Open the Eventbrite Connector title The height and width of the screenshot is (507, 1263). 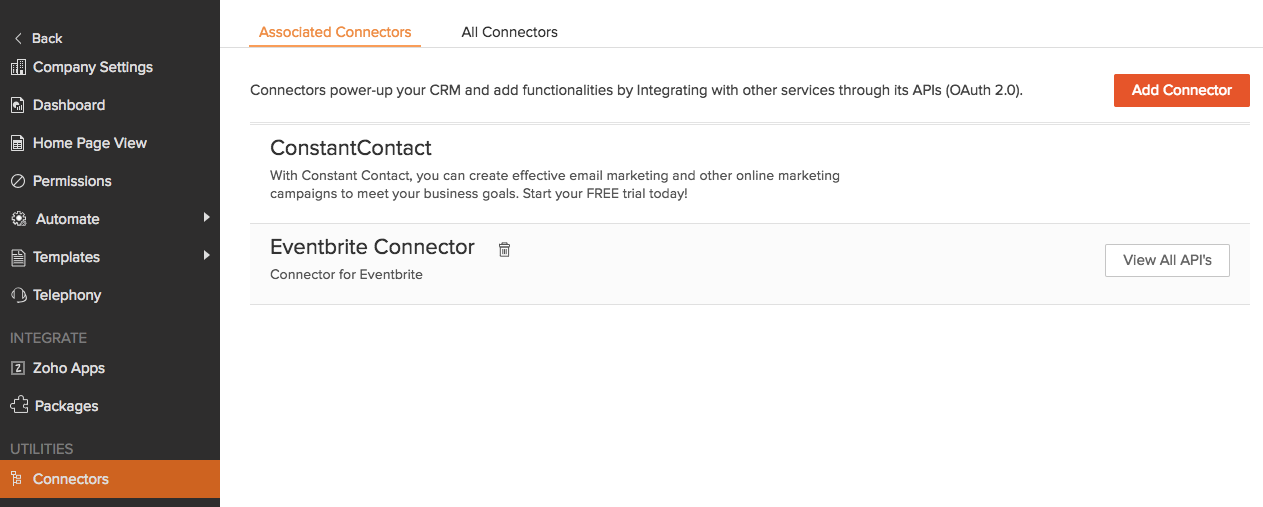(x=372, y=247)
